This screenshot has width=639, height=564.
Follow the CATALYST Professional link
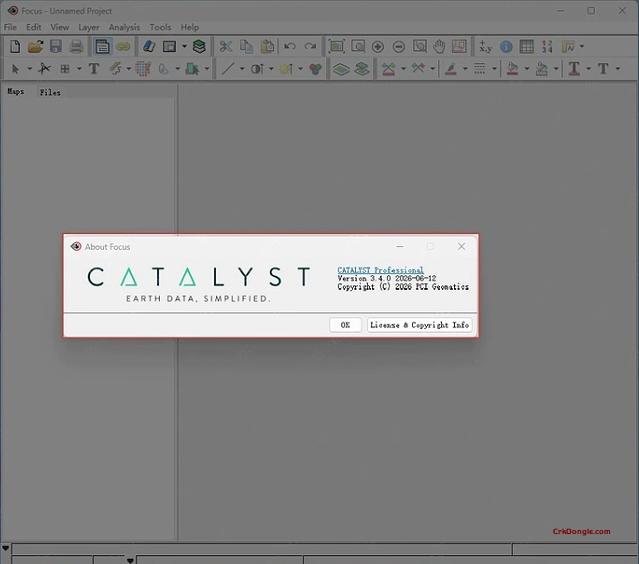coord(380,270)
